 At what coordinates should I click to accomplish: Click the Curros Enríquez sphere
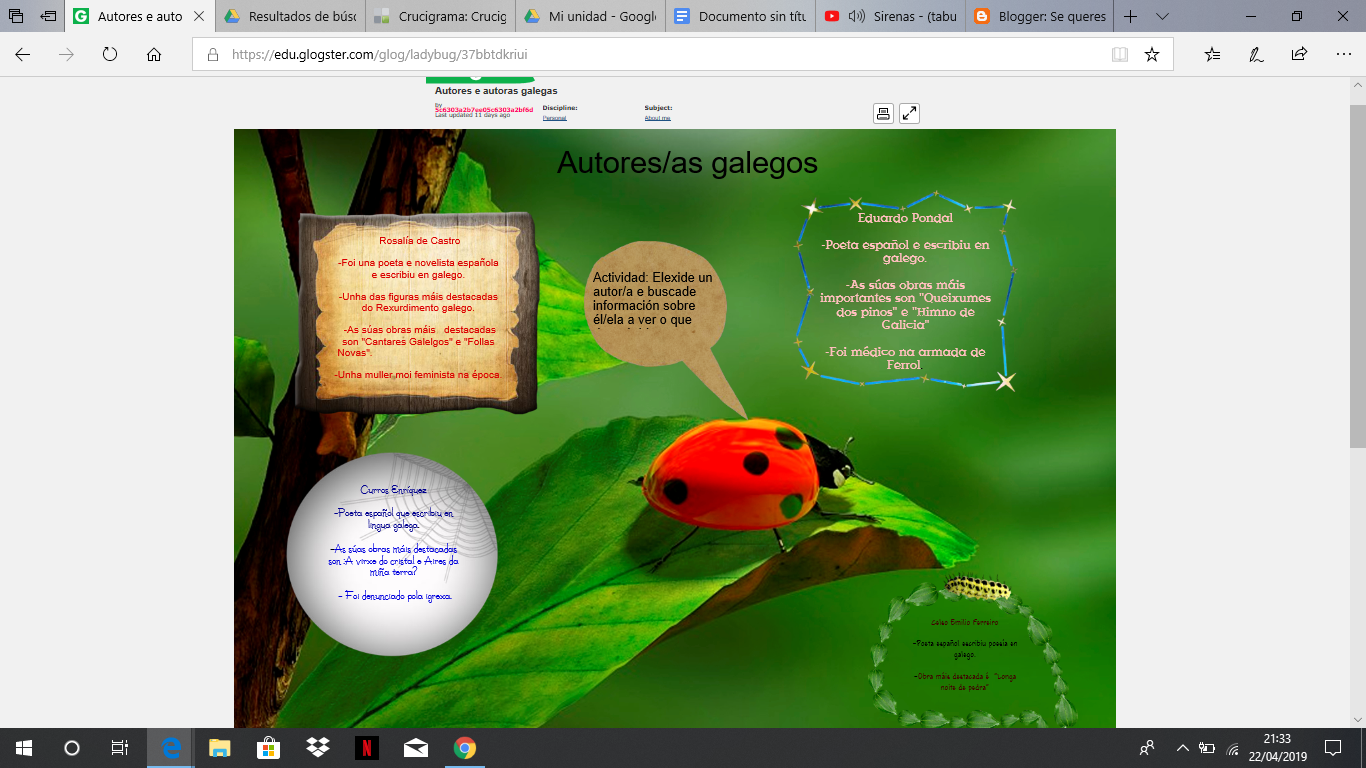(392, 553)
